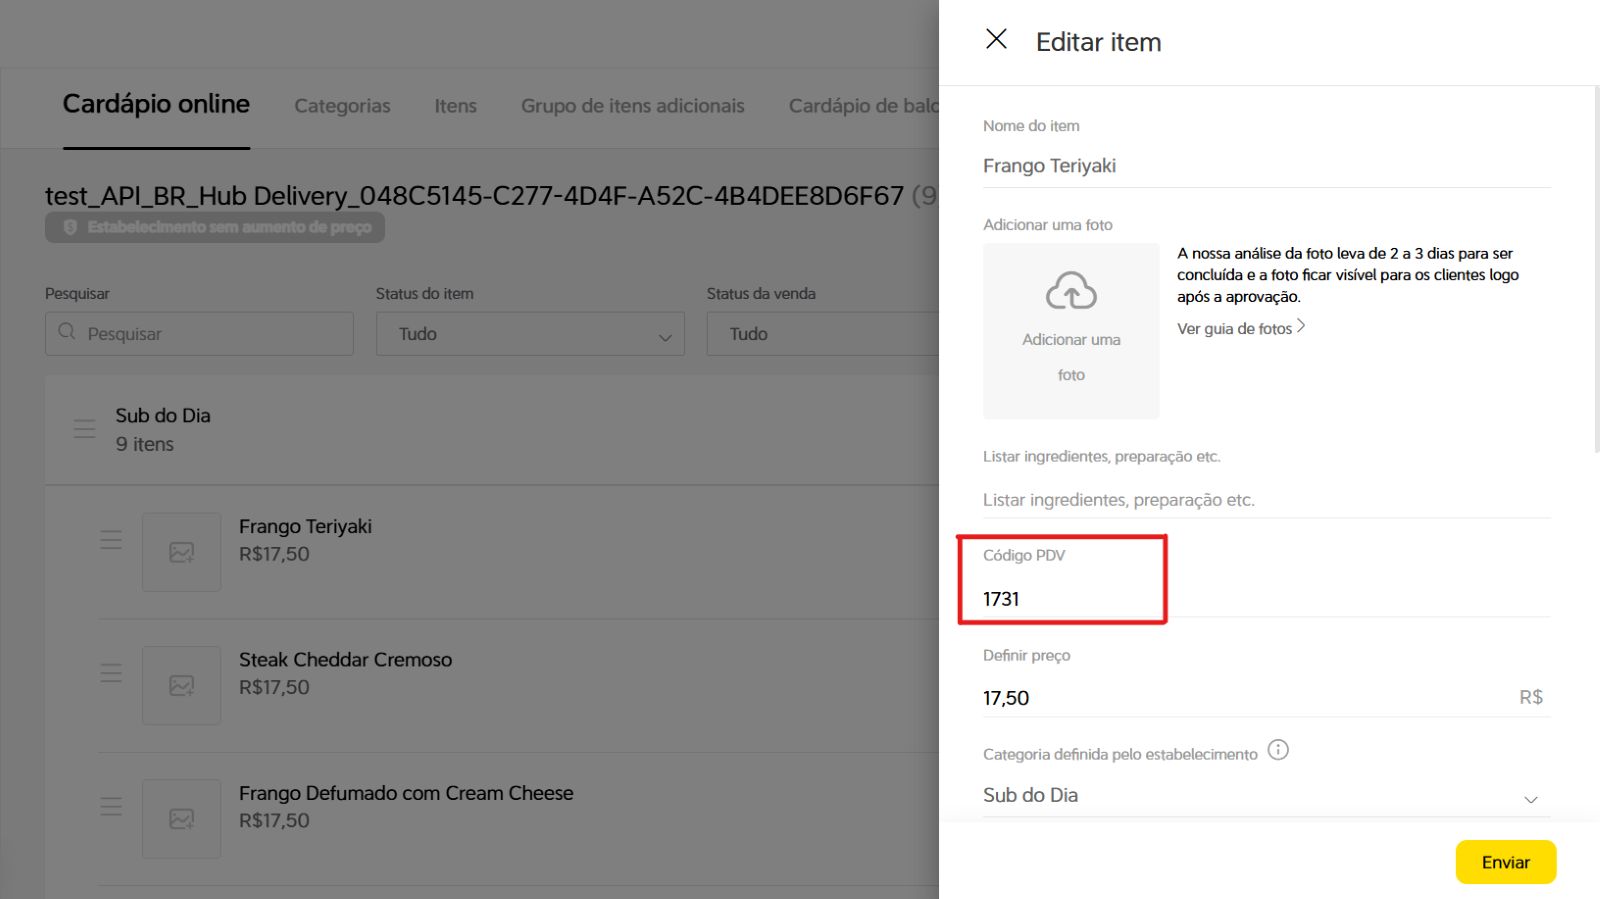Click the search magnifier icon

[67, 332]
